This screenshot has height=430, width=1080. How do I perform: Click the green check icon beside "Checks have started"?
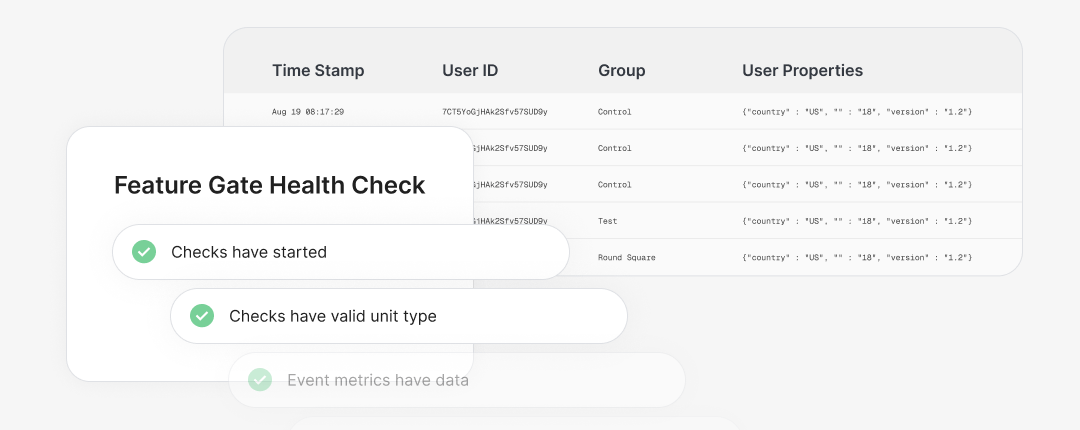point(144,252)
